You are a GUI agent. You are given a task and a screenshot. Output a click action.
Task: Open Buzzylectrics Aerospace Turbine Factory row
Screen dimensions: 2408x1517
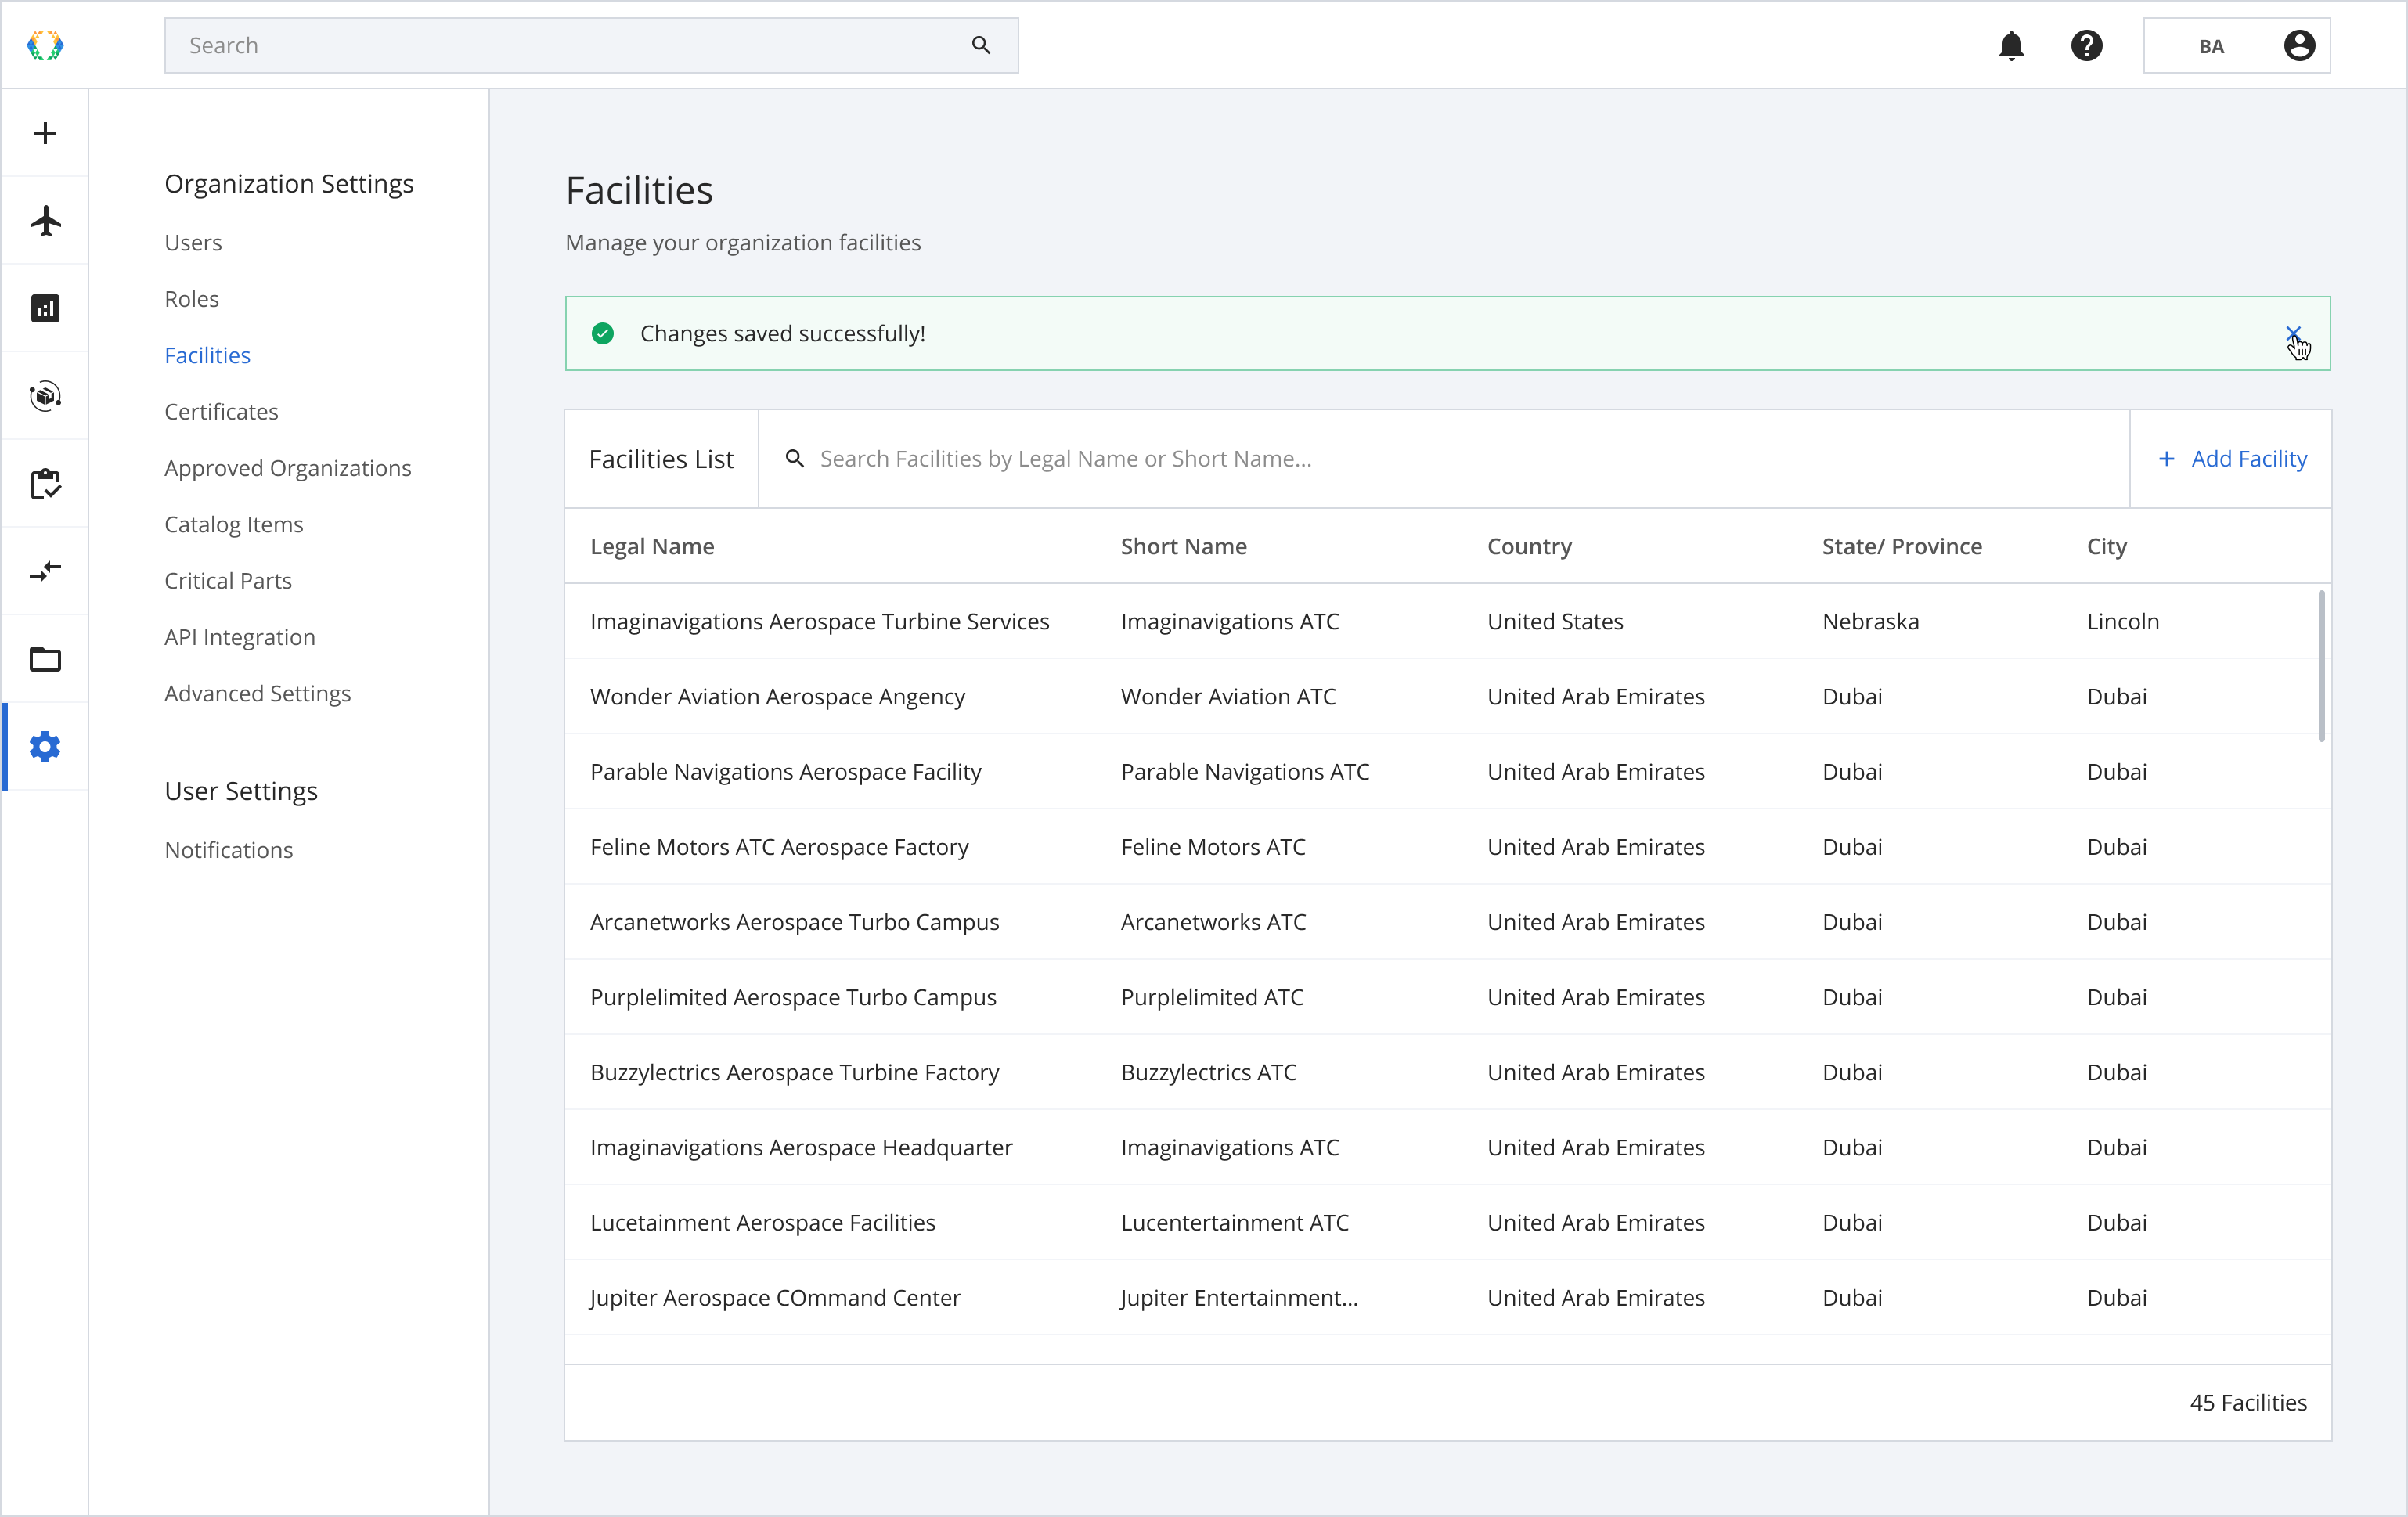click(x=1448, y=1072)
